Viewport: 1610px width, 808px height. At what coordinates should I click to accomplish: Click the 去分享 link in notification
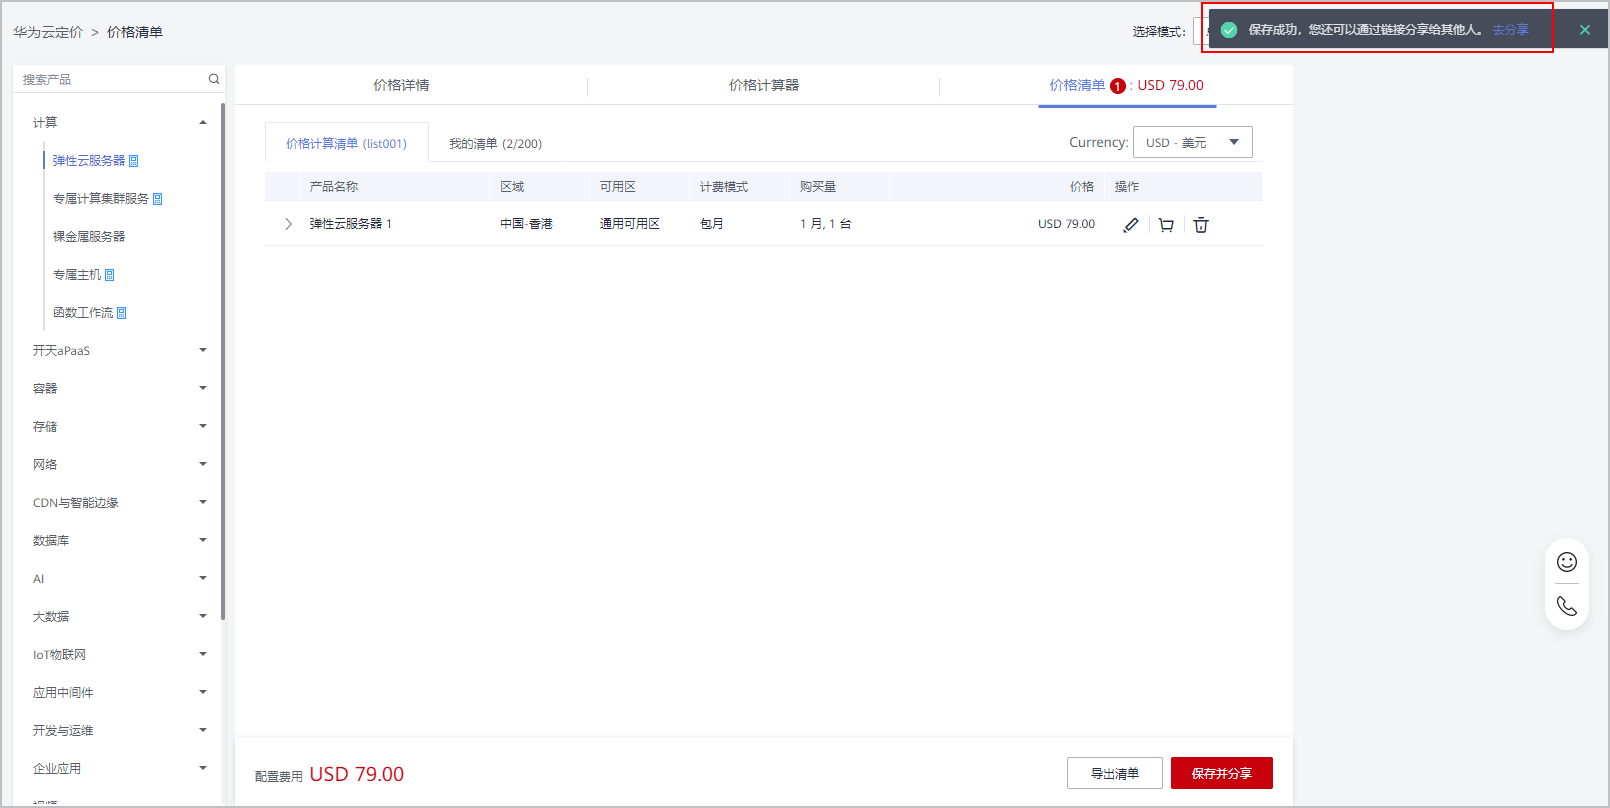(1510, 30)
